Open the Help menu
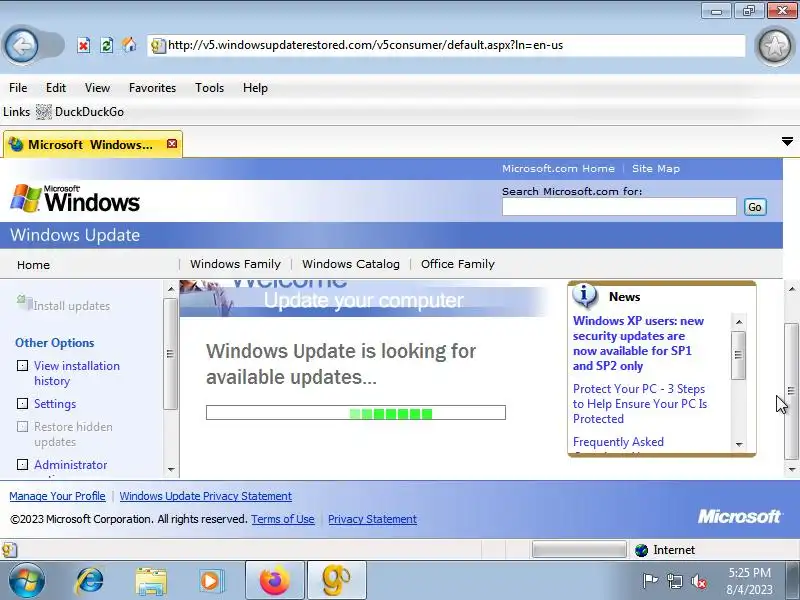The height and width of the screenshot is (600, 800). (255, 88)
